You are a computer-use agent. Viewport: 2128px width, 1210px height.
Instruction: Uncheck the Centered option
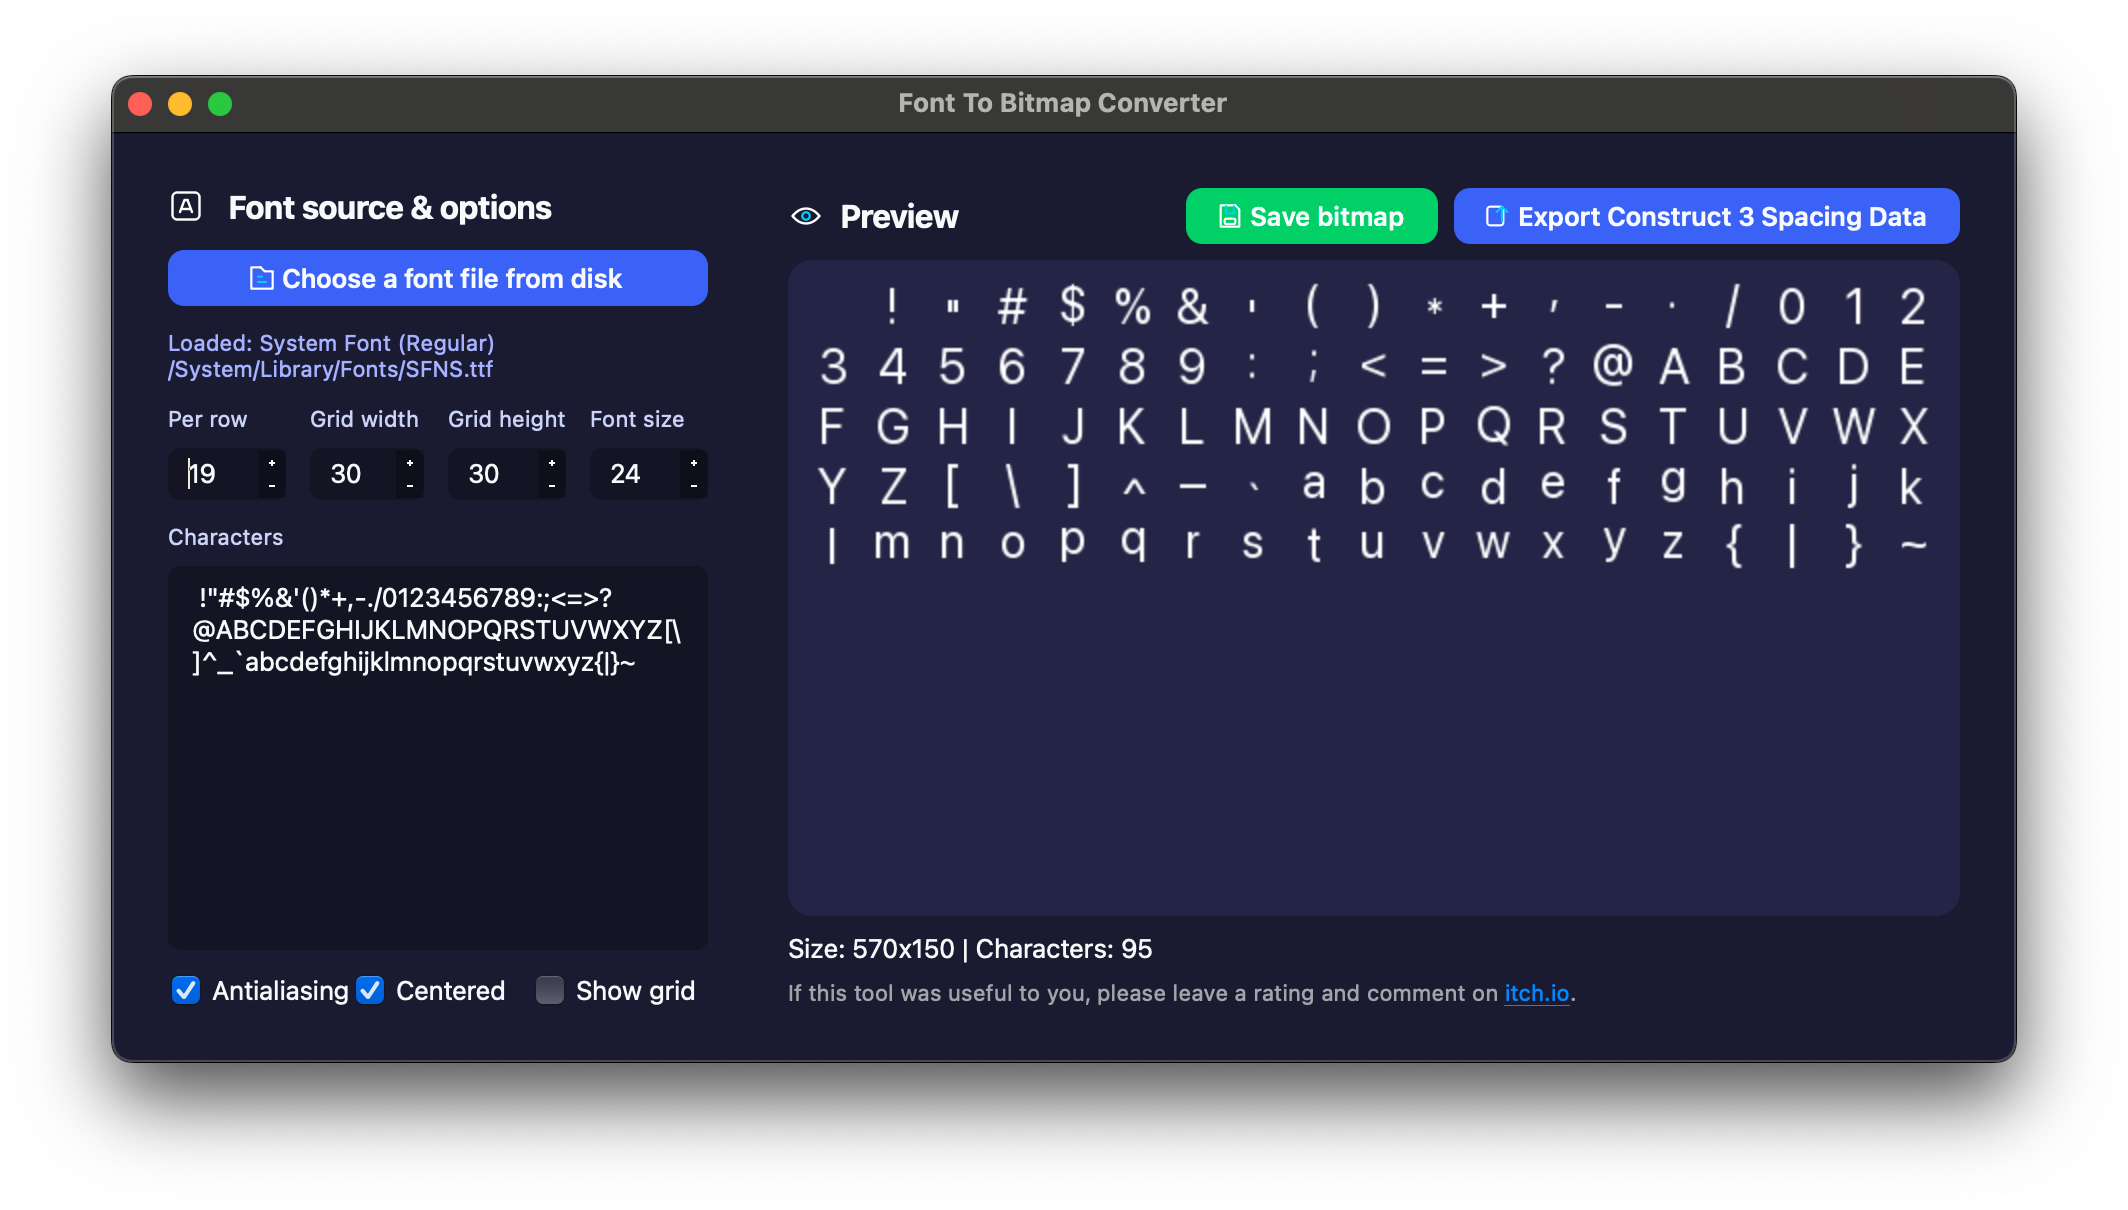pyautogui.click(x=370, y=990)
